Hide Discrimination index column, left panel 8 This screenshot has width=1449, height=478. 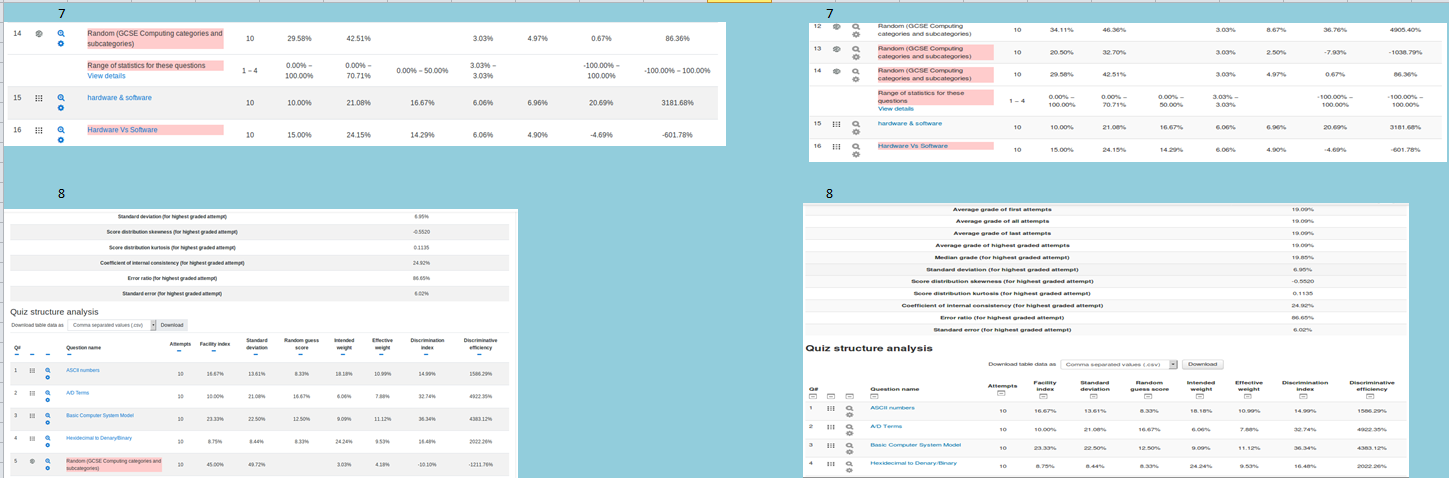coord(426,354)
